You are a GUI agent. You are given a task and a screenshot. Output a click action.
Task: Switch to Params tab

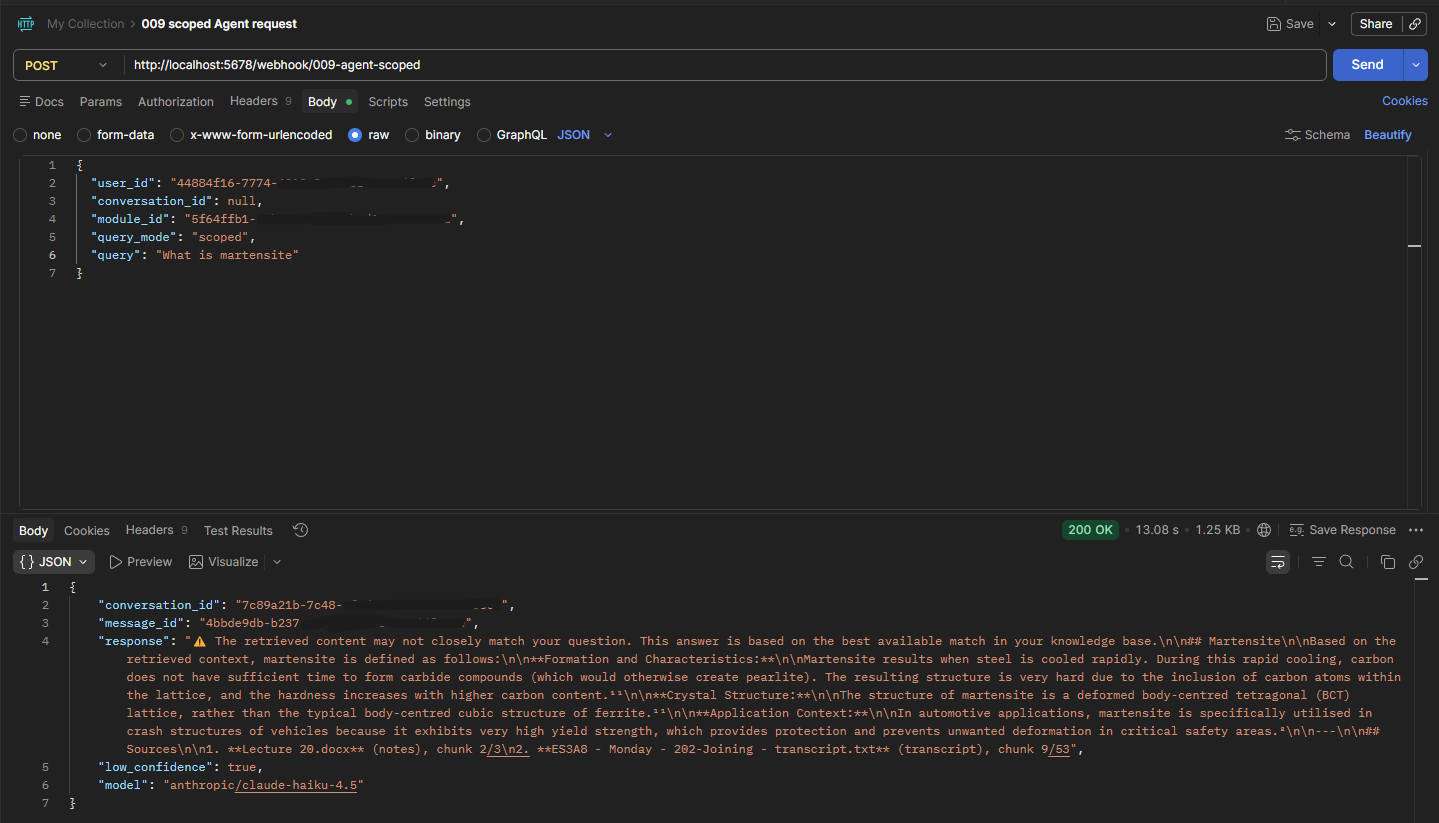pyautogui.click(x=101, y=102)
